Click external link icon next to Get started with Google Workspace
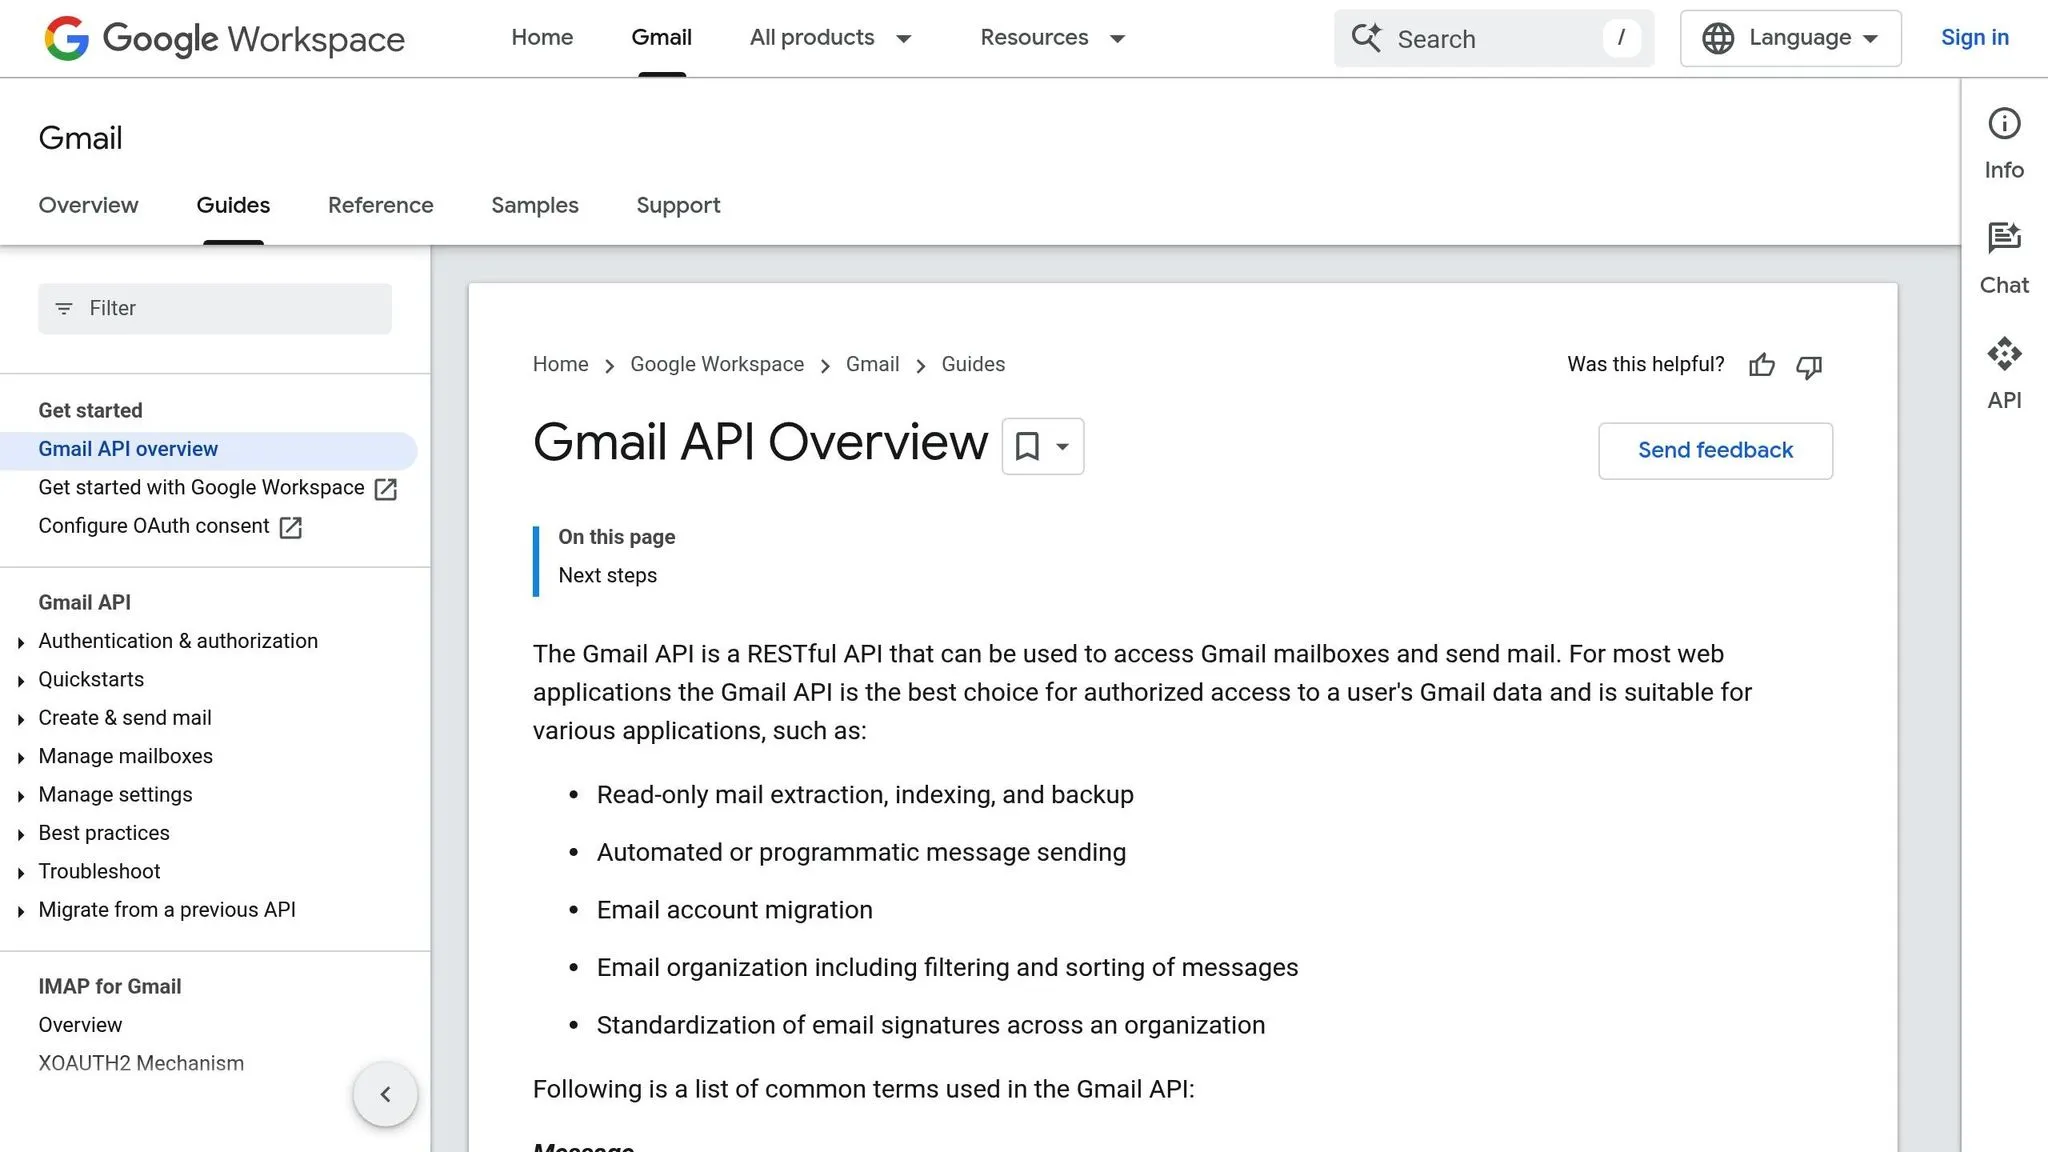 pyautogui.click(x=385, y=489)
